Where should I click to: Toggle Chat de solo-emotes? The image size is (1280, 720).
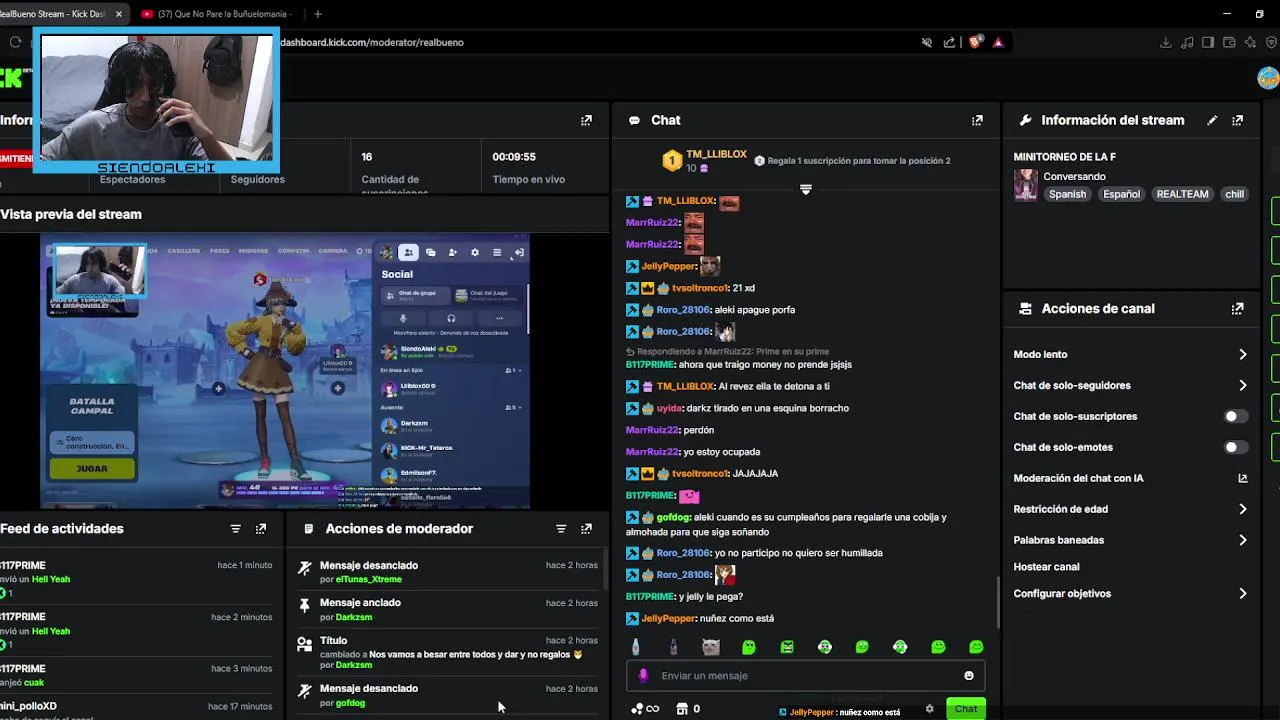(x=1235, y=447)
